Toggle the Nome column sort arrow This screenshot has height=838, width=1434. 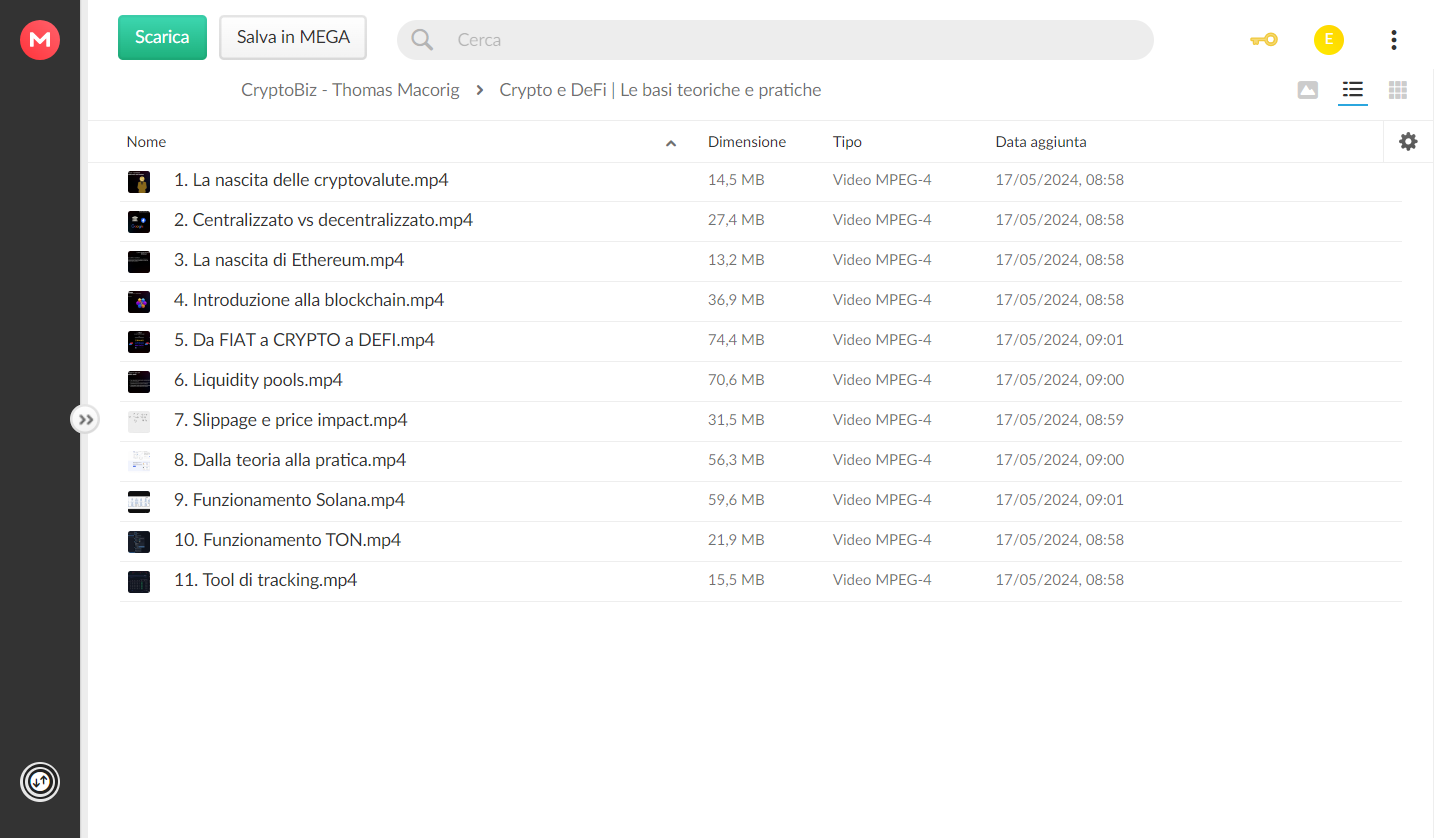(x=671, y=143)
